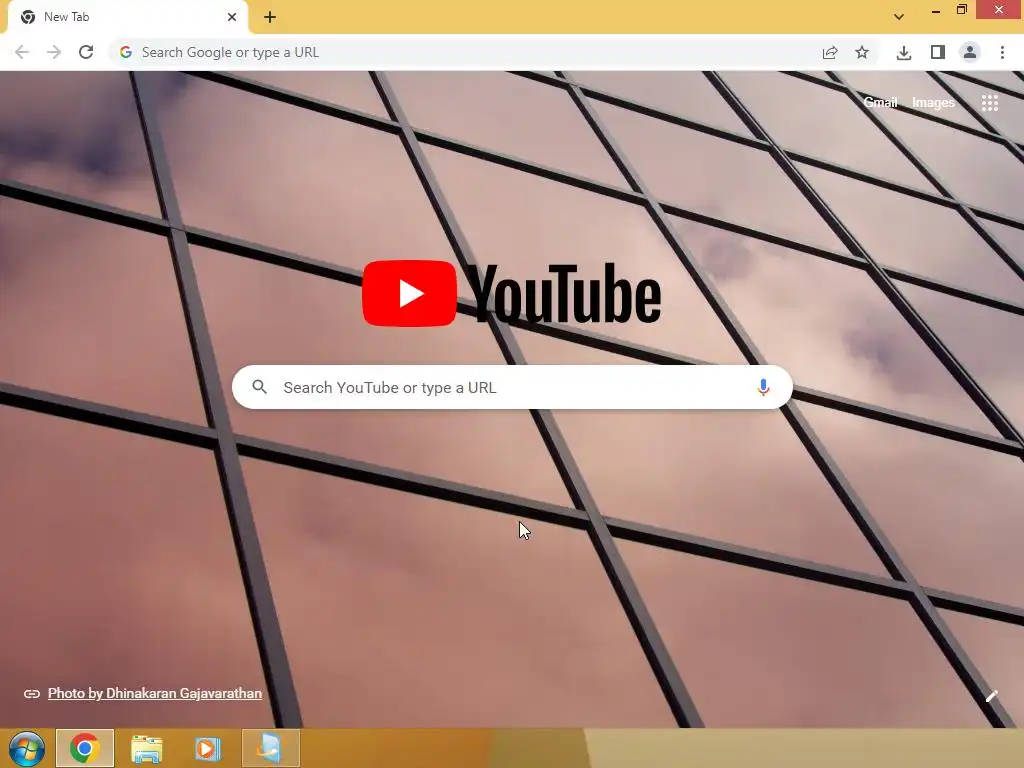1024x768 pixels.
Task: Open a new tab with plus button
Action: pos(270,17)
